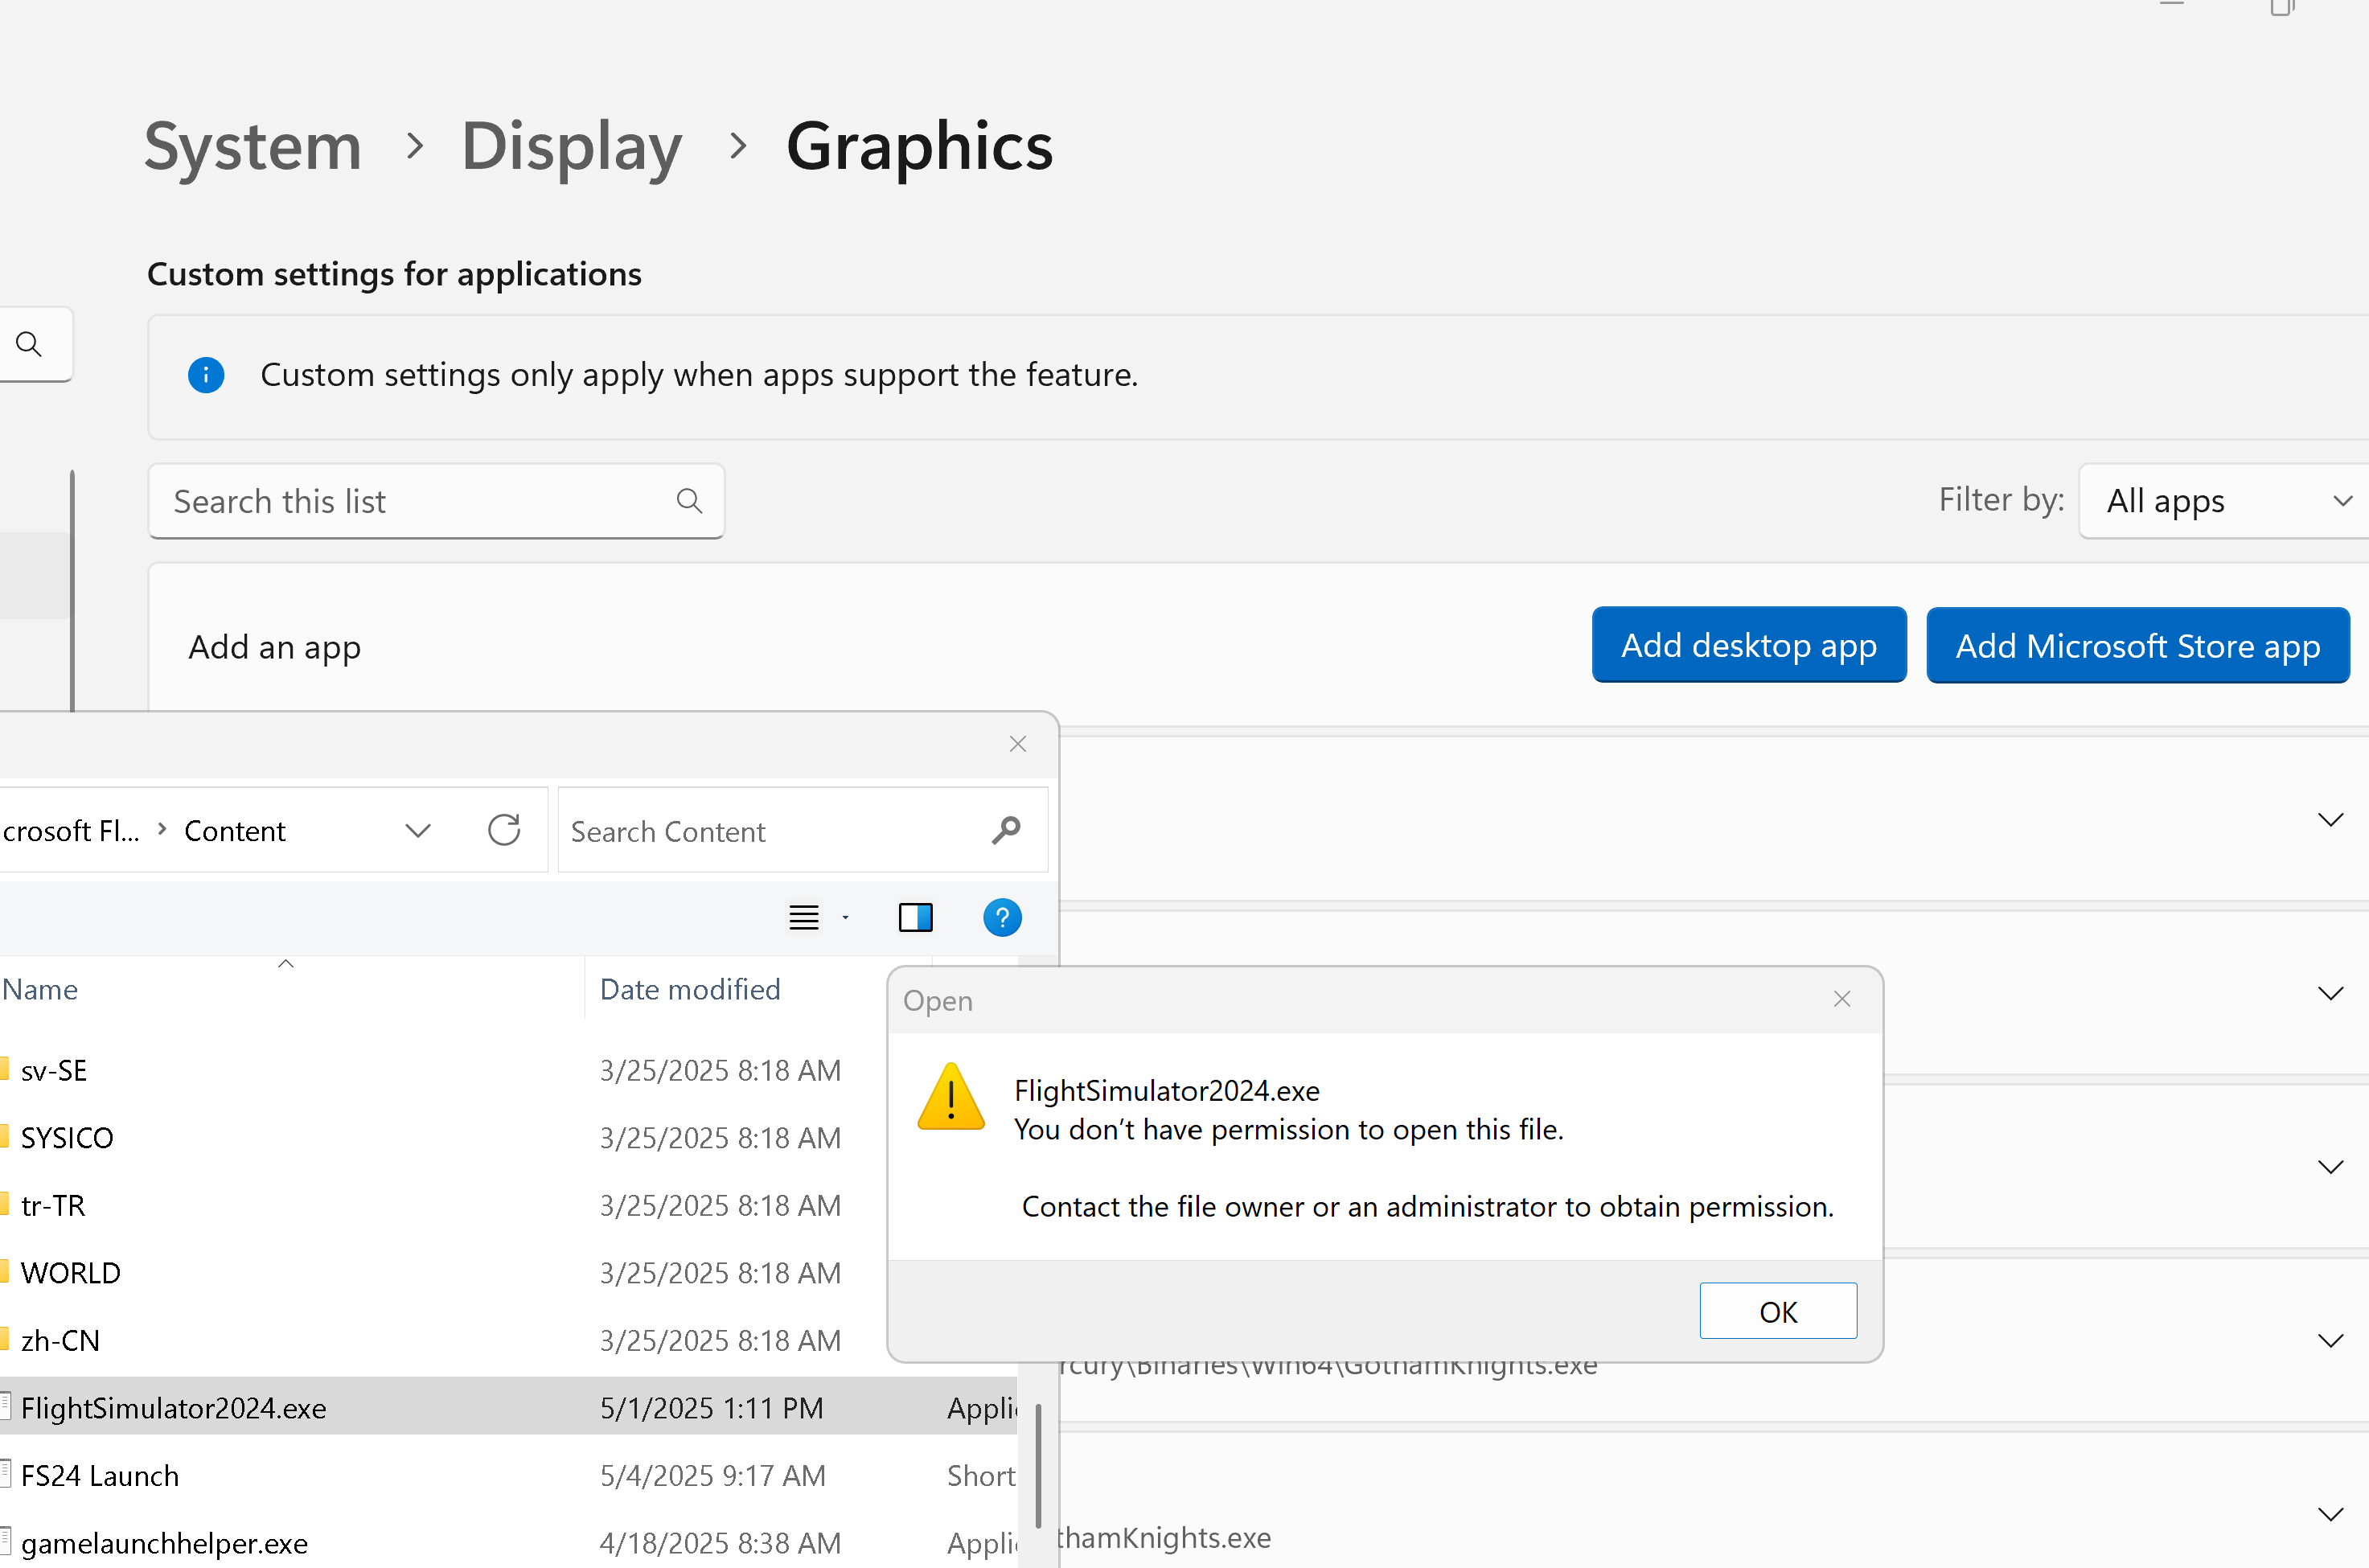The width and height of the screenshot is (2369, 1568).
Task: Expand the view options dropdown arrow
Action: (846, 917)
